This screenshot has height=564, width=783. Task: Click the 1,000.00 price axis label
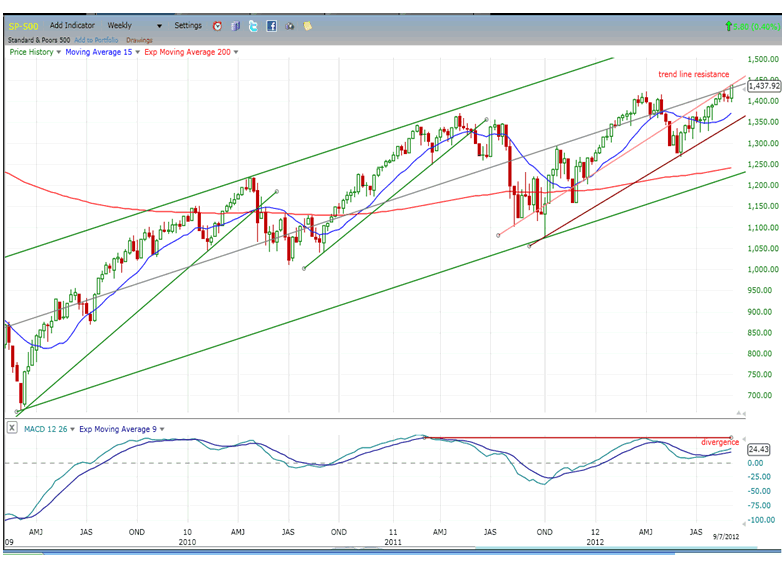pyautogui.click(x=763, y=269)
